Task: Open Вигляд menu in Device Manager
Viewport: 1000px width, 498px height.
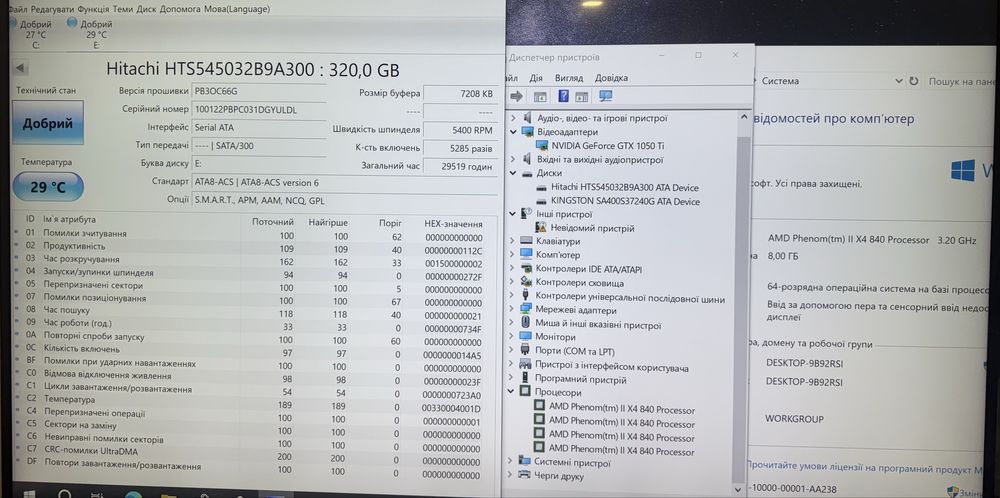Action: coord(569,78)
